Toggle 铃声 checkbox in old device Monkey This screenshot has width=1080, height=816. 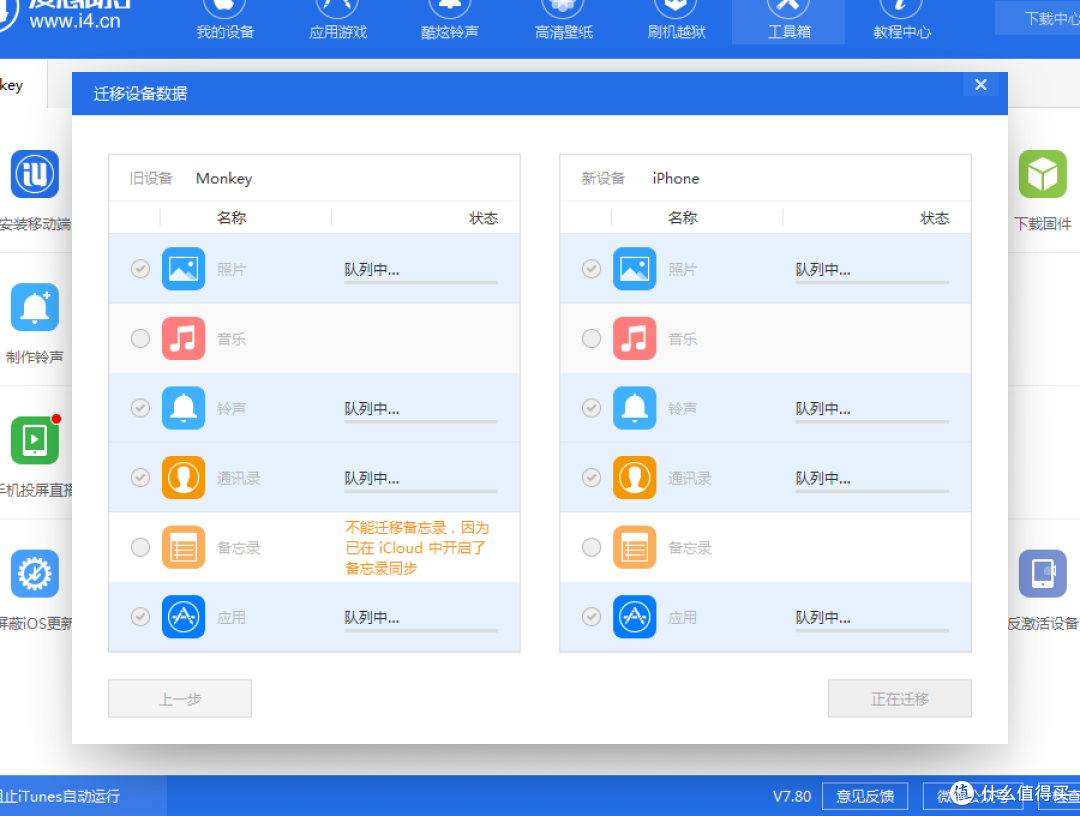(141, 408)
